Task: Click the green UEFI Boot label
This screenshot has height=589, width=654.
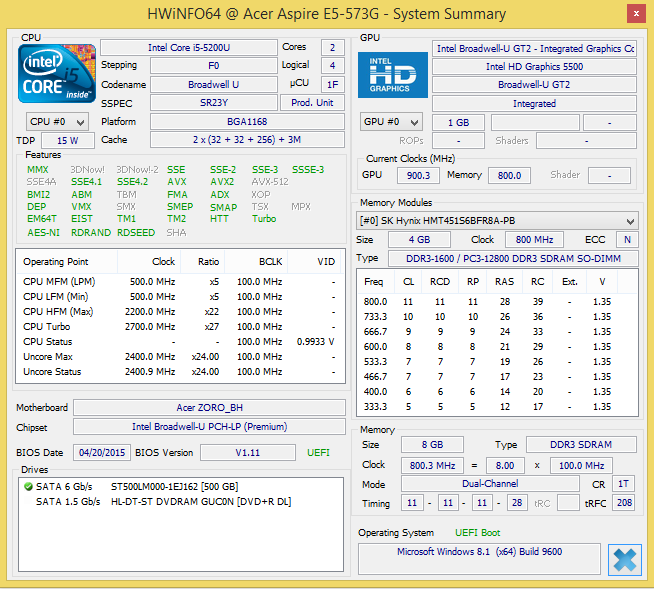Action: 478,533
